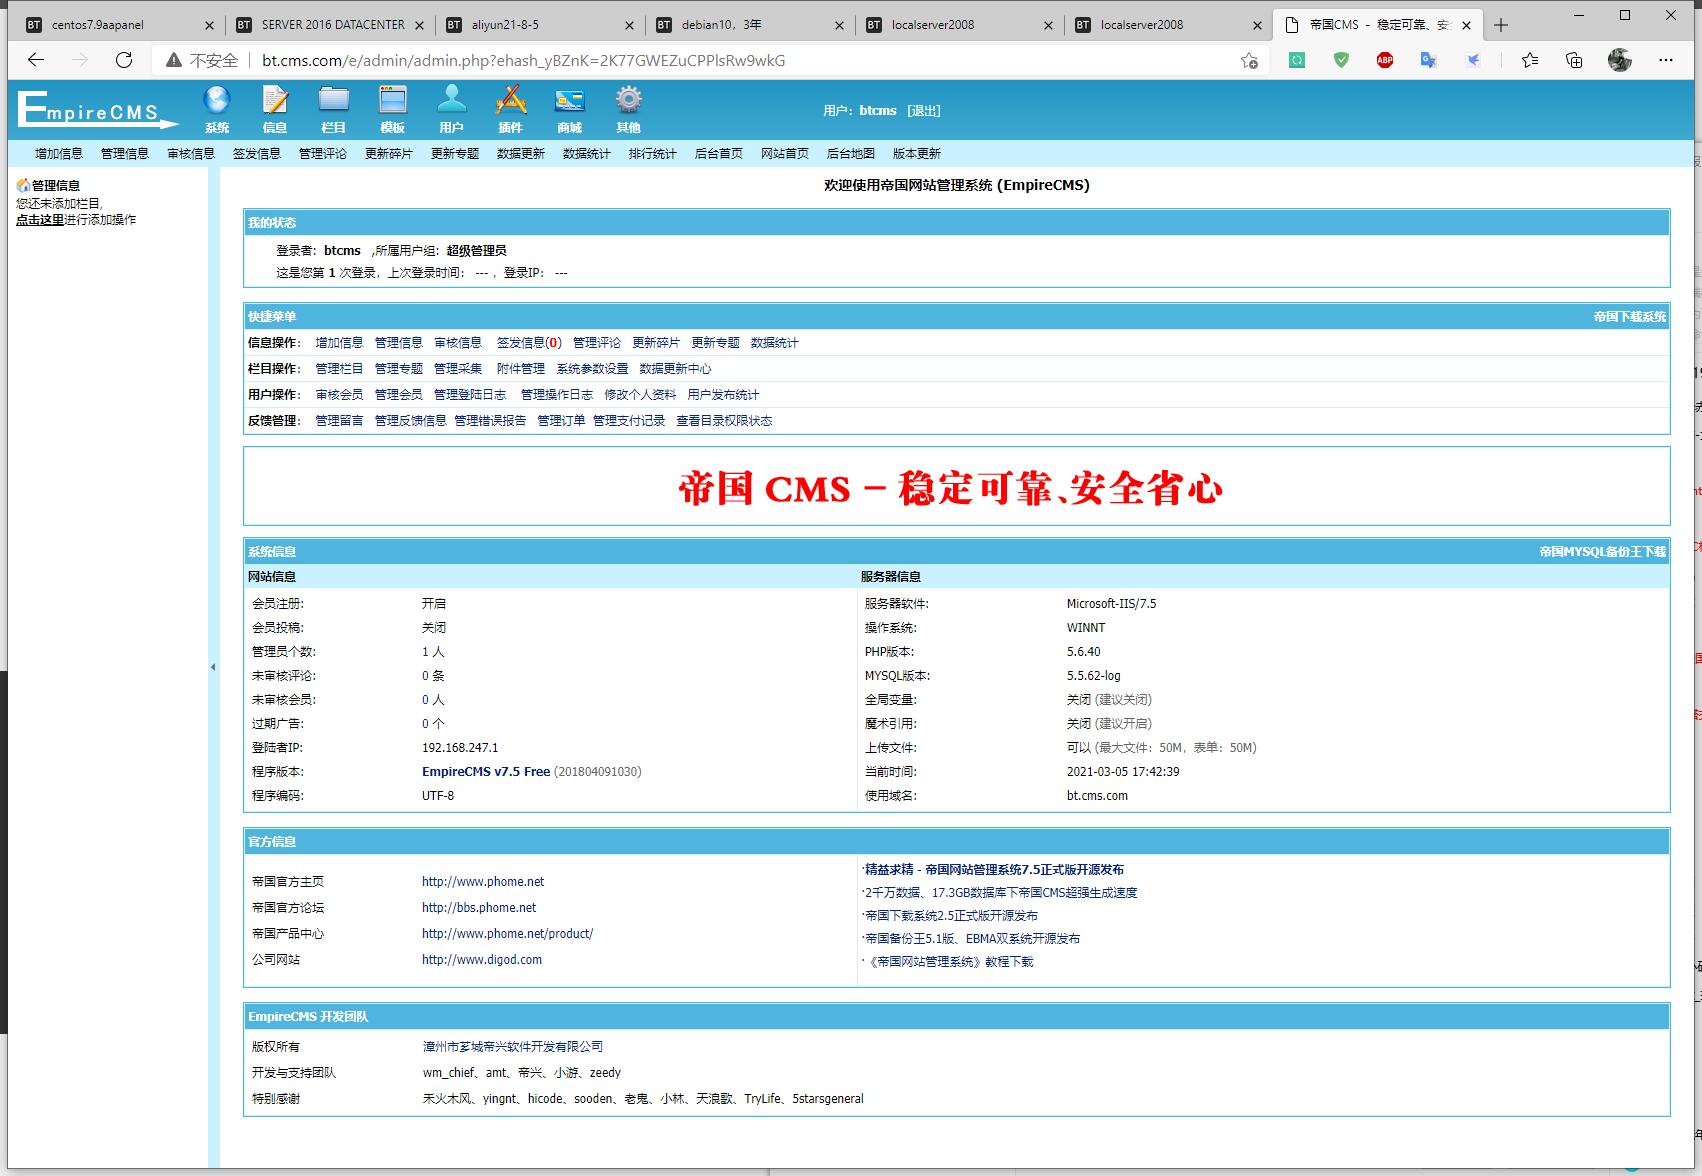Select 网站首页 in submenu bar
Viewport: 1702px width, 1176px height.
coord(785,153)
